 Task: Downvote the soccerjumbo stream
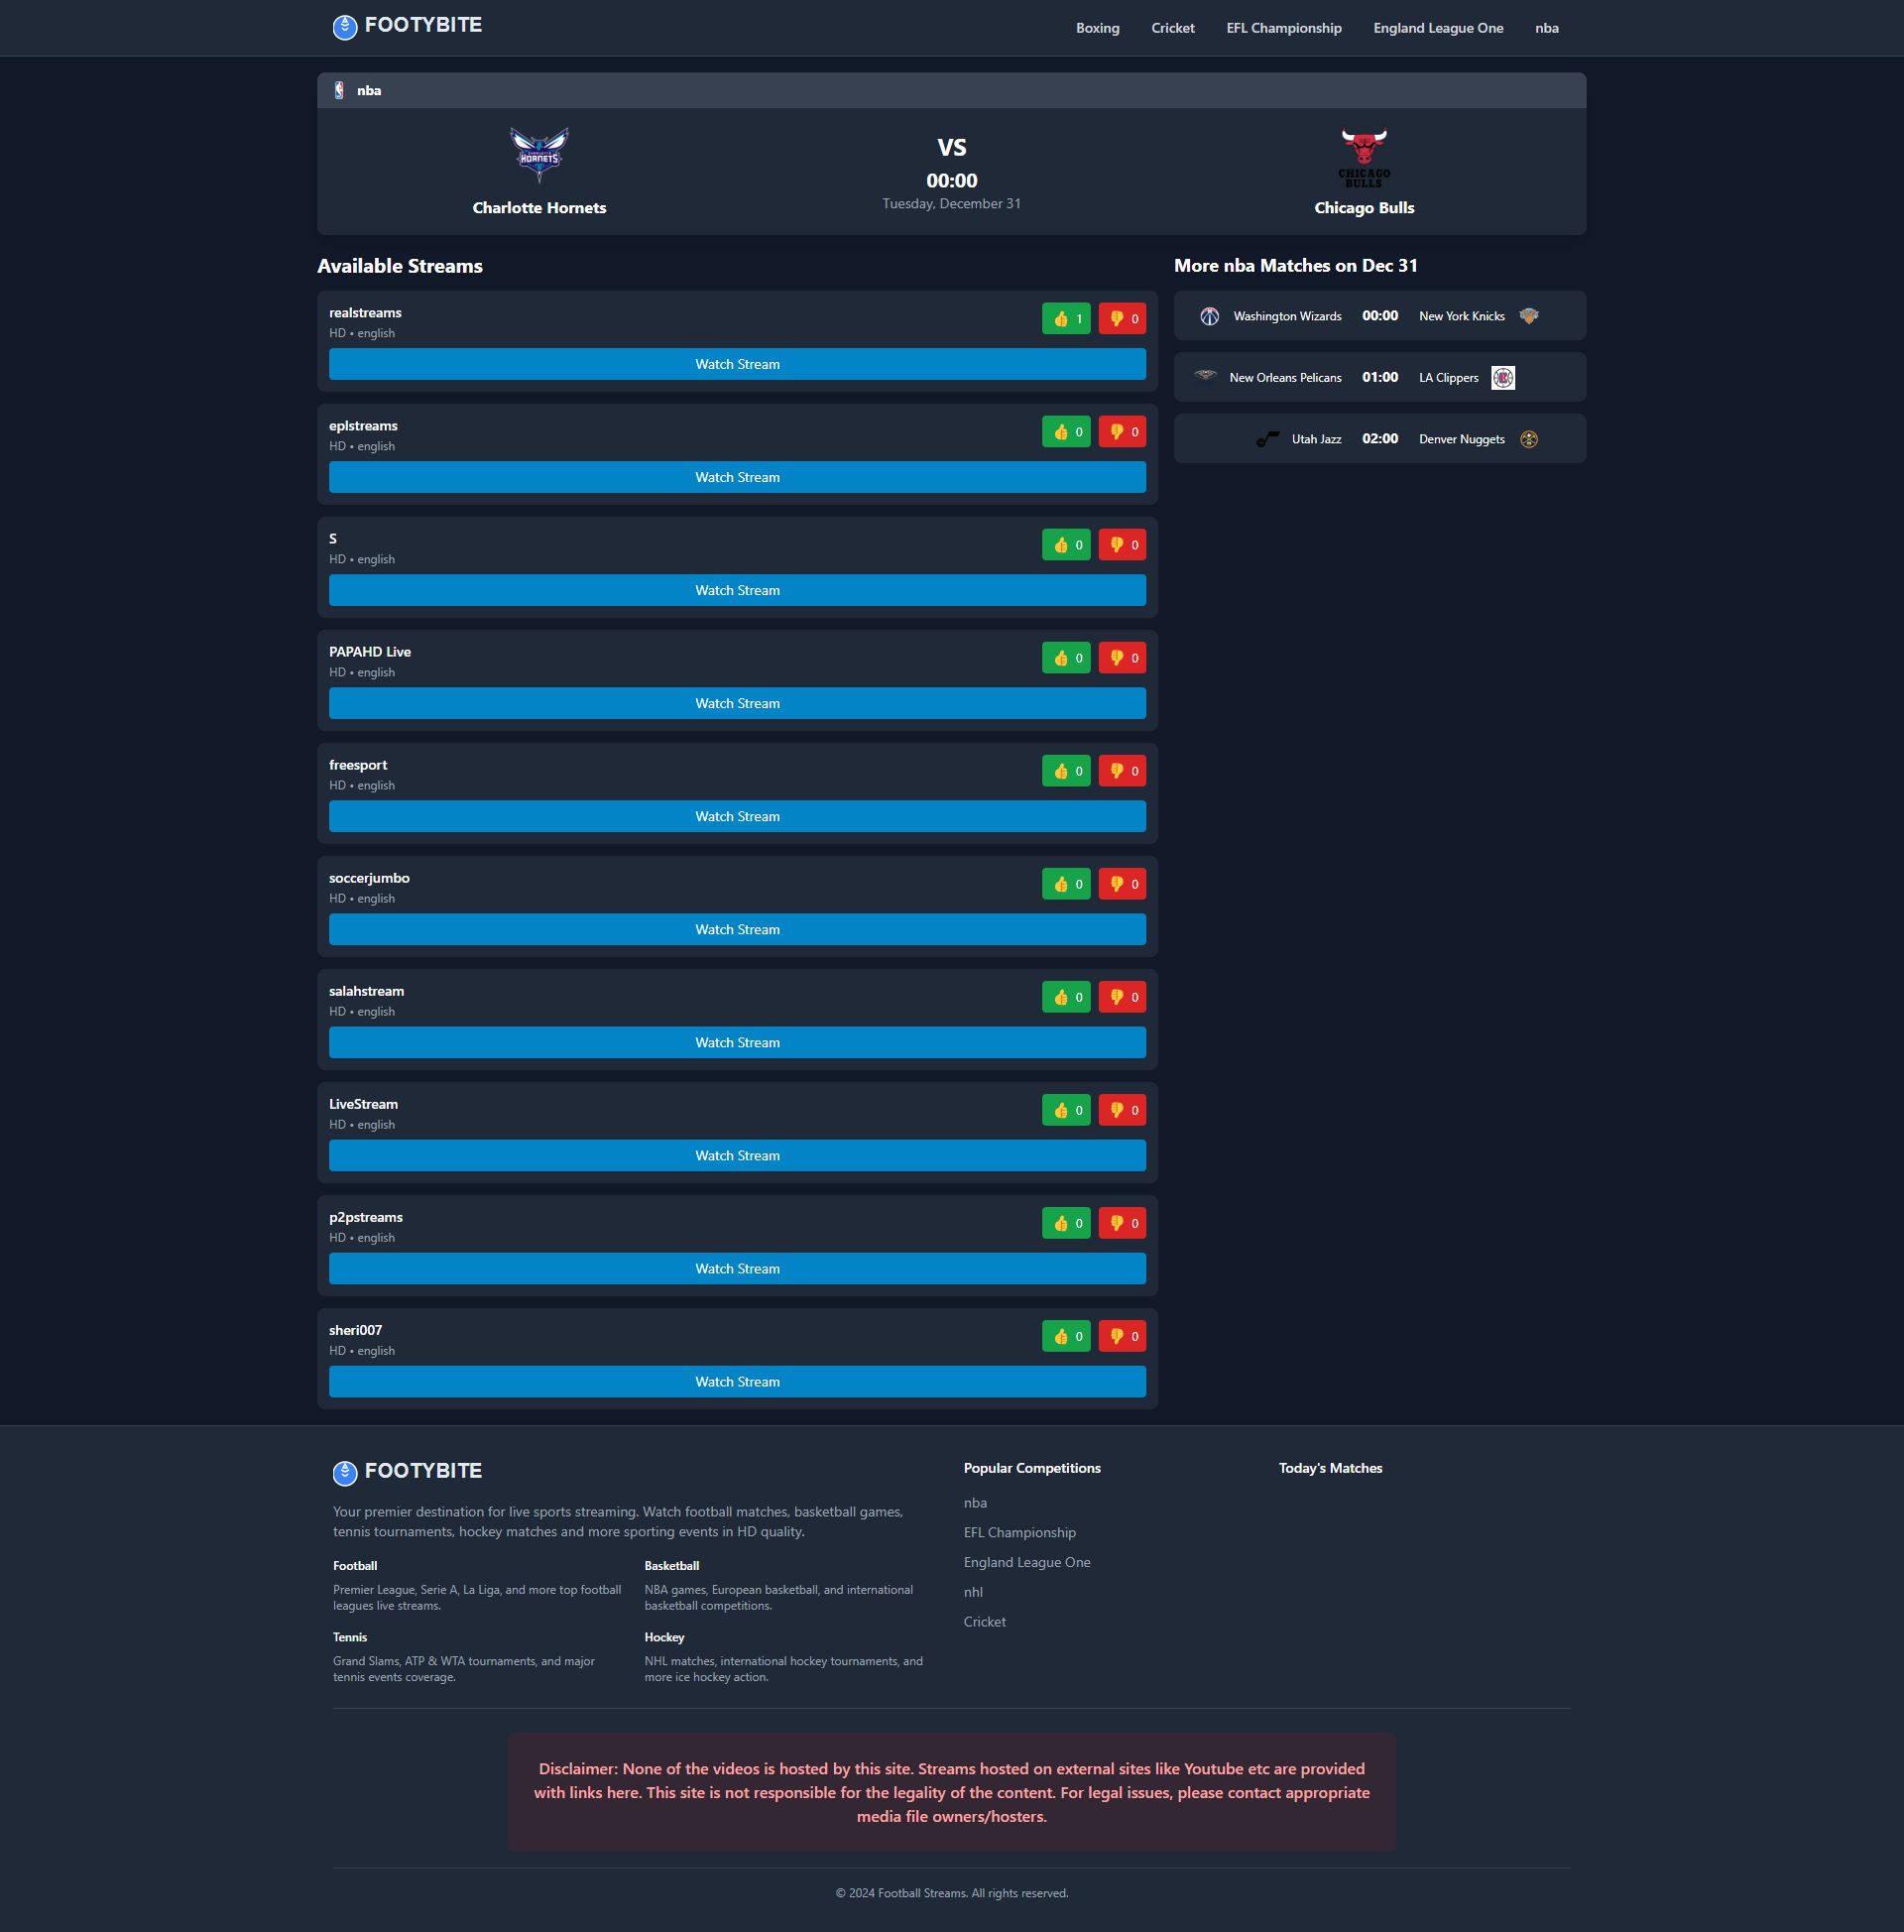coord(1122,884)
